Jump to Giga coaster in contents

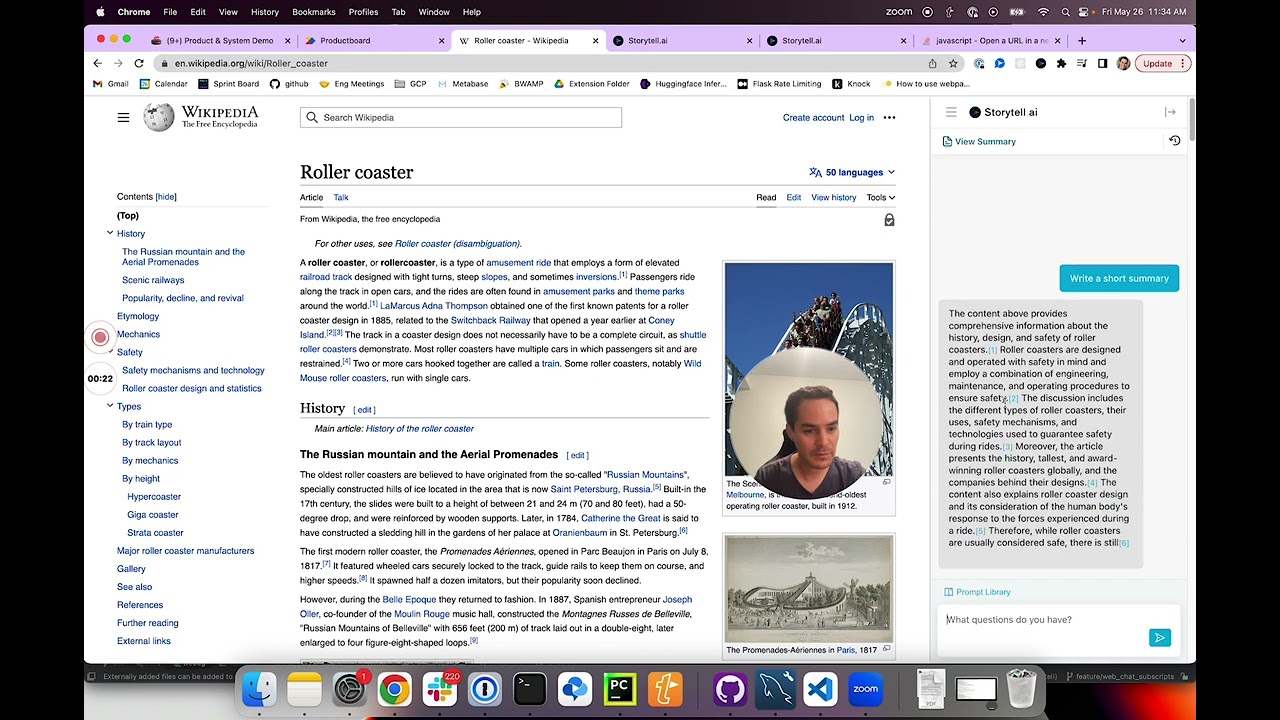(153, 515)
